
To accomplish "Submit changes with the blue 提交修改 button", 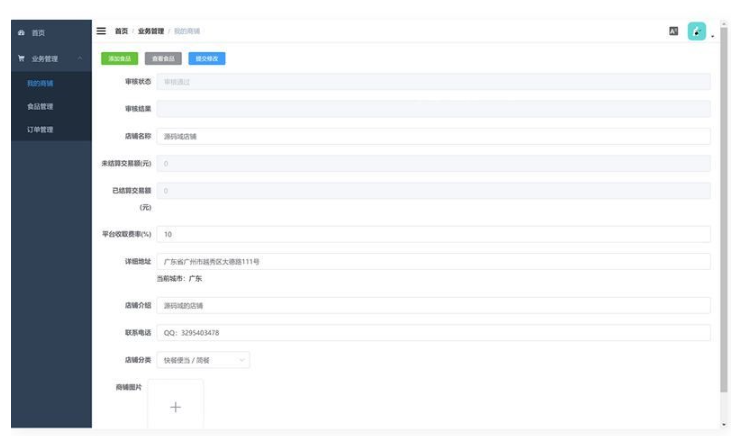I will (x=207, y=59).
